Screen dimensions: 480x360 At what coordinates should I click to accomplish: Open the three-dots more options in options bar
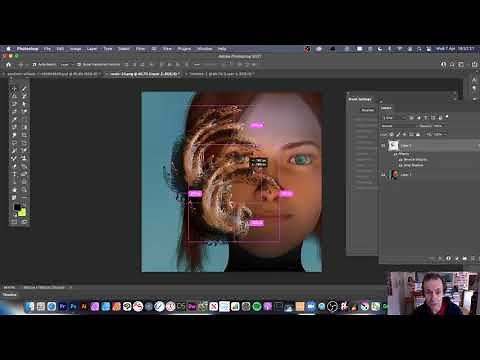(197, 64)
